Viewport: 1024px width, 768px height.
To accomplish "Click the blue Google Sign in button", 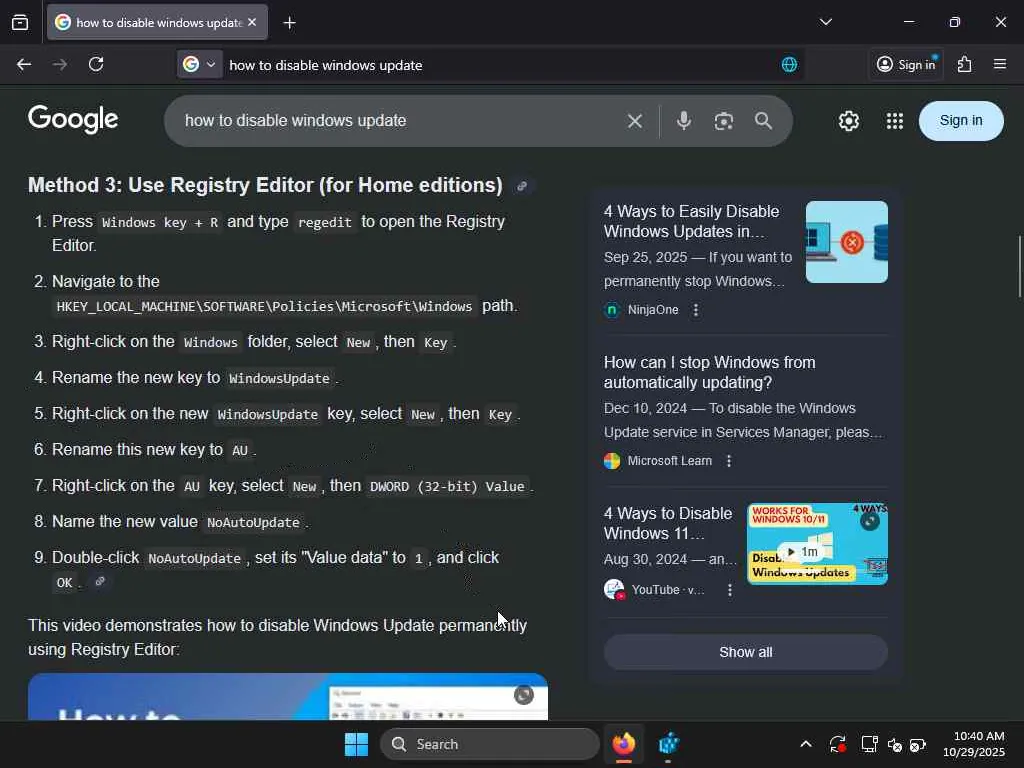I will 961,121.
